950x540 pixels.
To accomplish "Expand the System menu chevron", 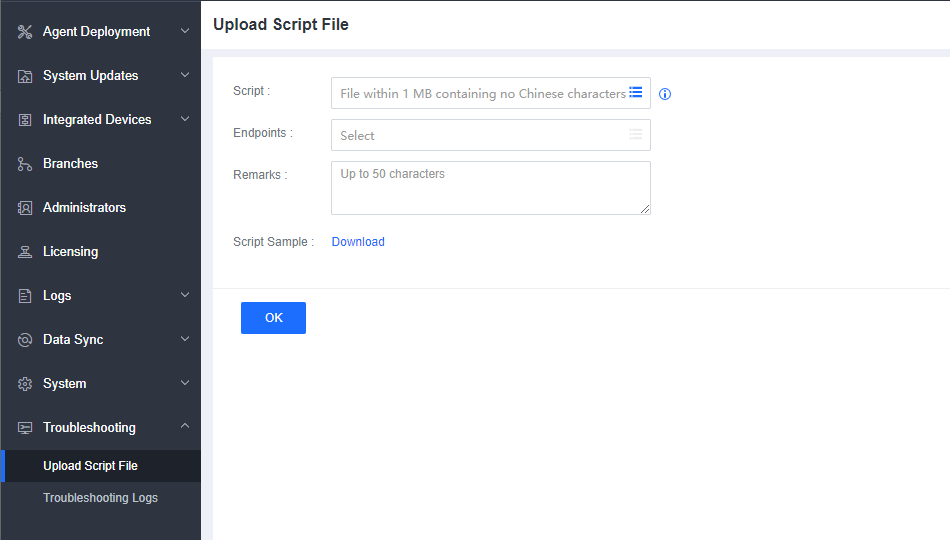I will [x=185, y=384].
